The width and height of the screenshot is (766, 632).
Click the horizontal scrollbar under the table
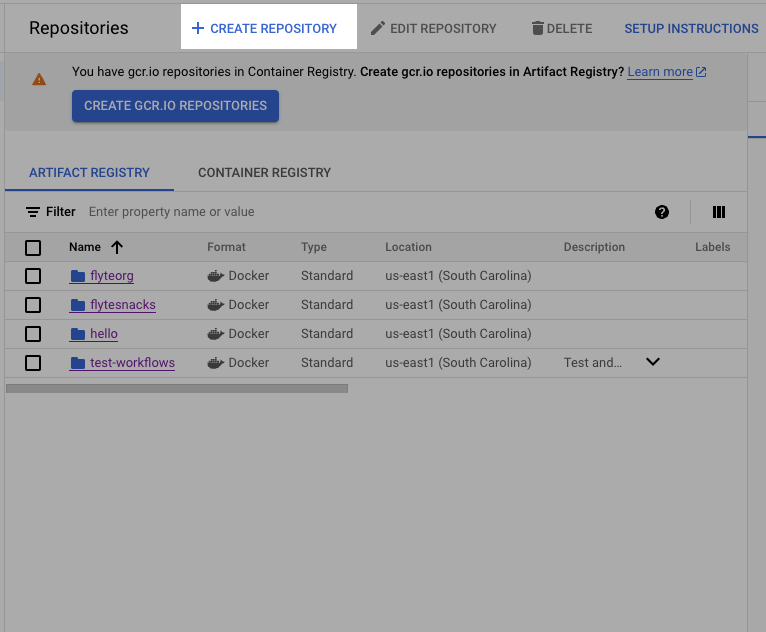click(177, 388)
